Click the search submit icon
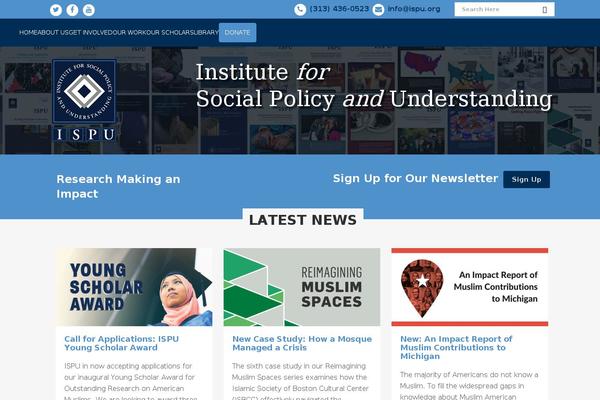The height and width of the screenshot is (400, 600). click(x=545, y=10)
